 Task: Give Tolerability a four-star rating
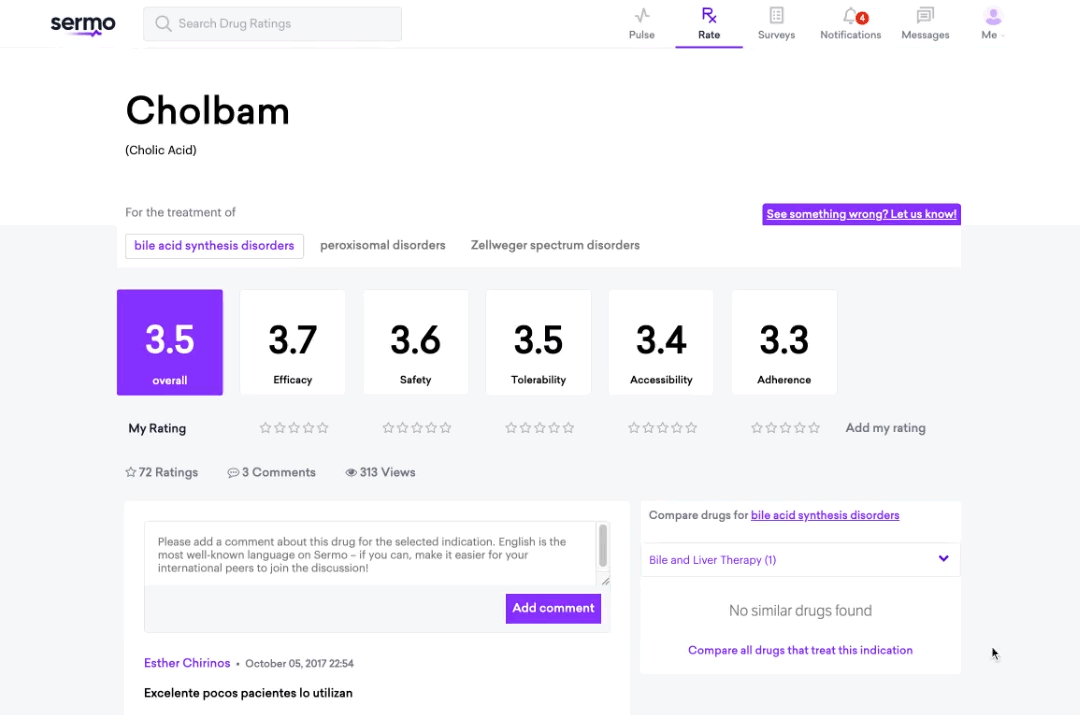(x=554, y=428)
